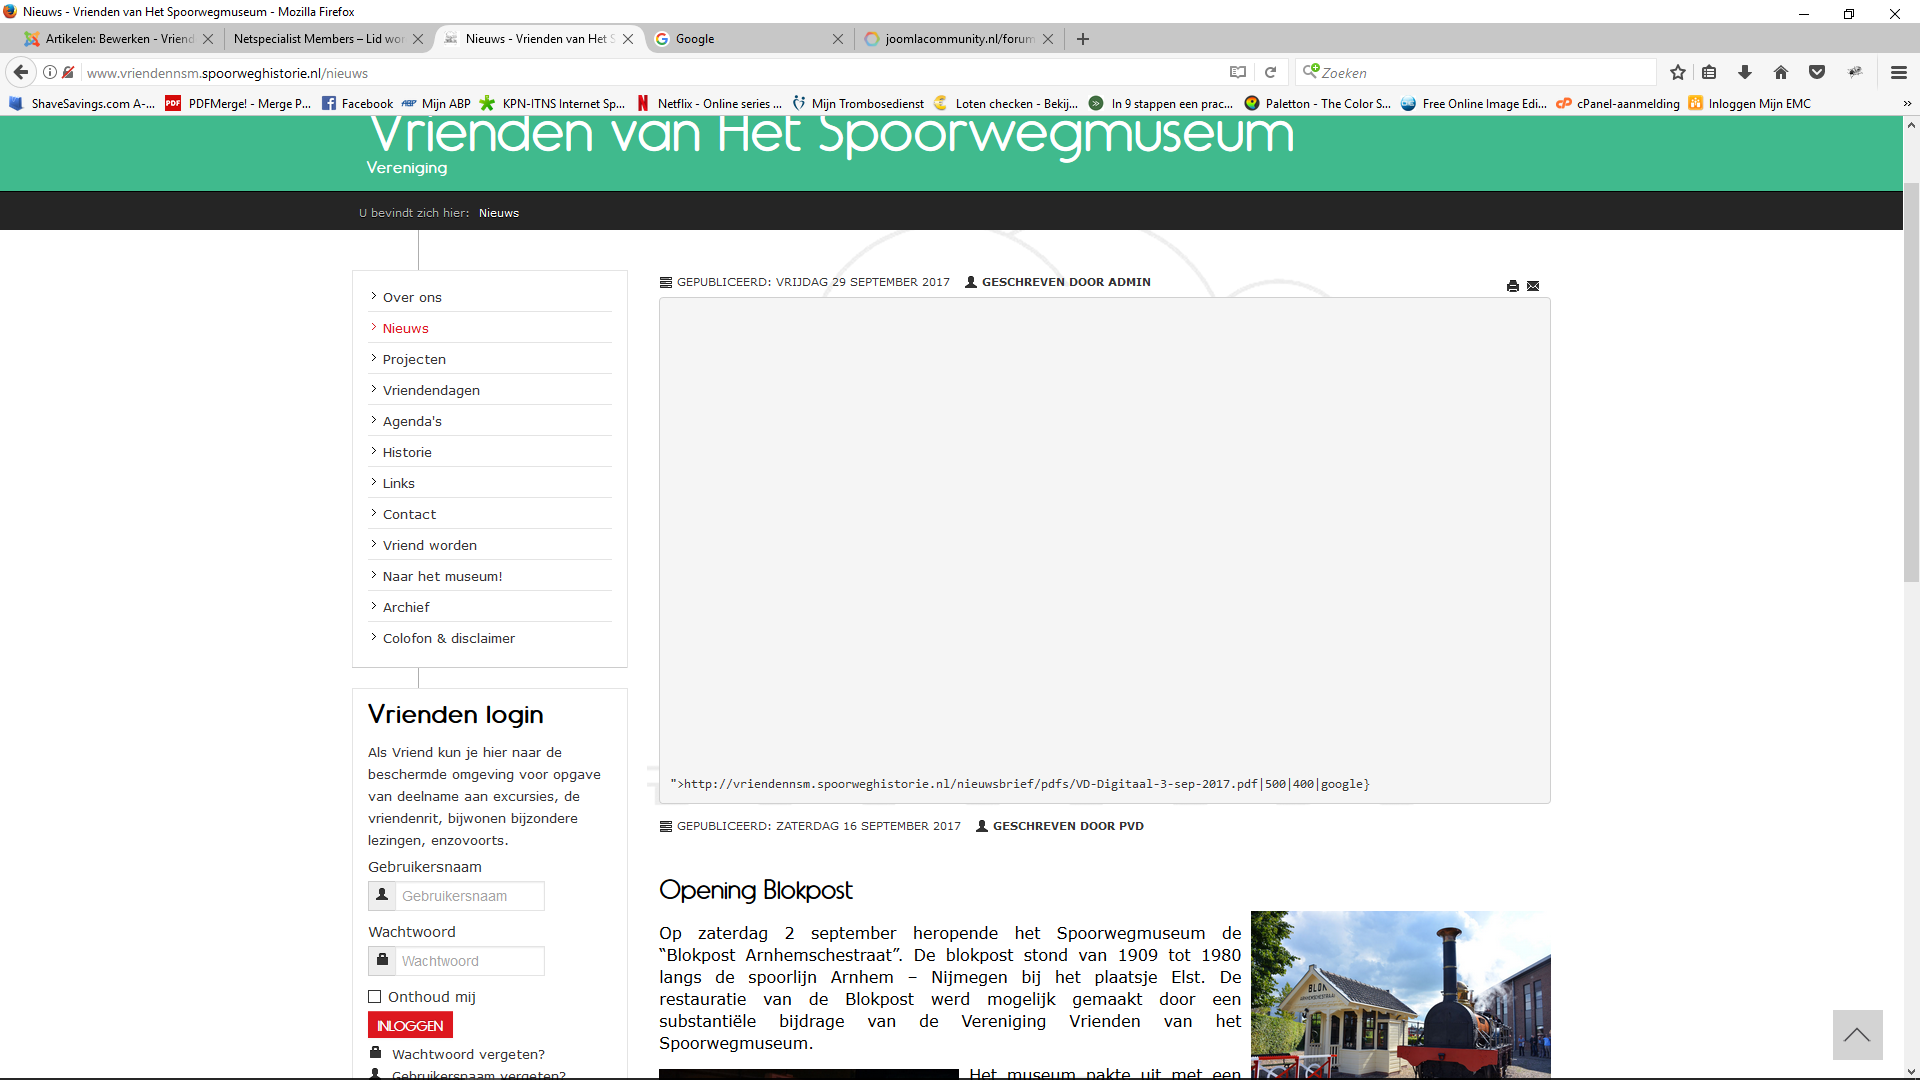The height and width of the screenshot is (1080, 1920).
Task: Open Paletton color scheme bookmark
Action: coord(1318,103)
